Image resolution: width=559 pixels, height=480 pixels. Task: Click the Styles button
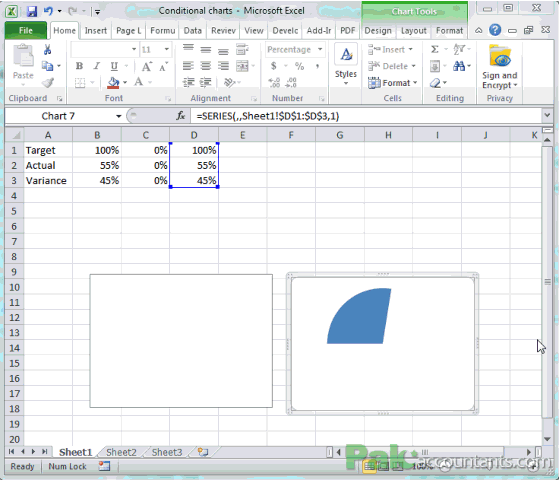pos(345,65)
